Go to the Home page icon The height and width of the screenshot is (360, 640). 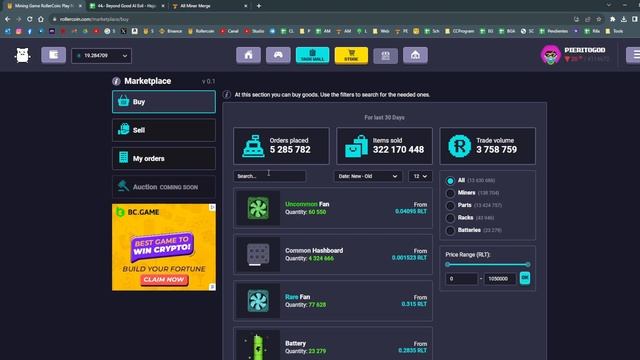[248, 55]
